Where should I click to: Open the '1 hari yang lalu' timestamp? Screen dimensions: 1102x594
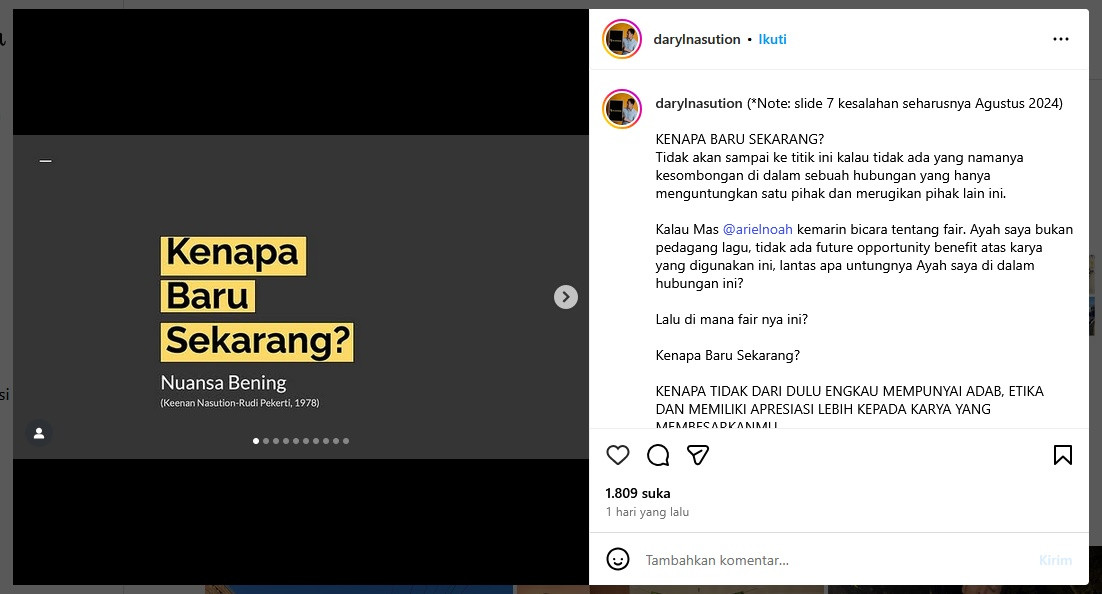tap(647, 512)
